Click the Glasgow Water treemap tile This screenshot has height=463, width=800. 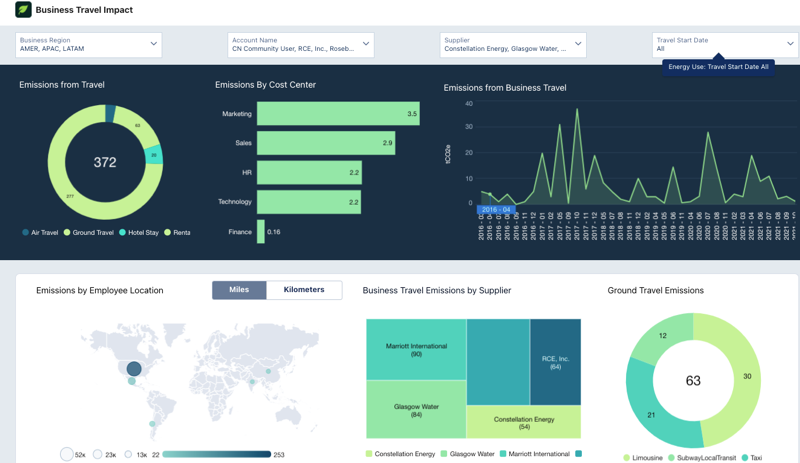click(x=416, y=409)
